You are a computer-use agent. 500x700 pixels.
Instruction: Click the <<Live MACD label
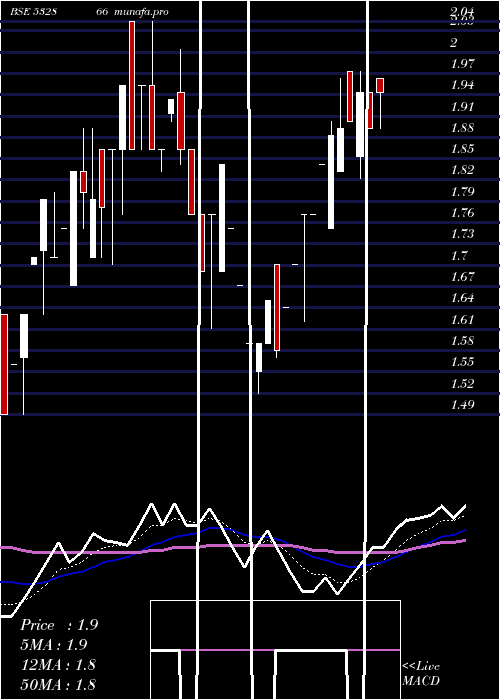pyautogui.click(x=421, y=673)
